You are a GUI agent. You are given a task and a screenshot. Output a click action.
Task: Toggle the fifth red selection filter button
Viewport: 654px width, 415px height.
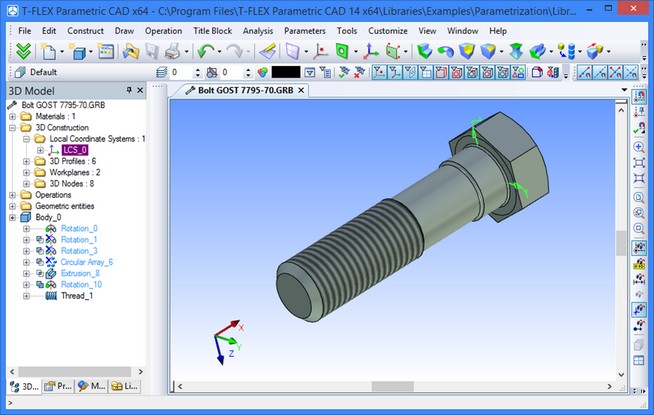(x=441, y=73)
